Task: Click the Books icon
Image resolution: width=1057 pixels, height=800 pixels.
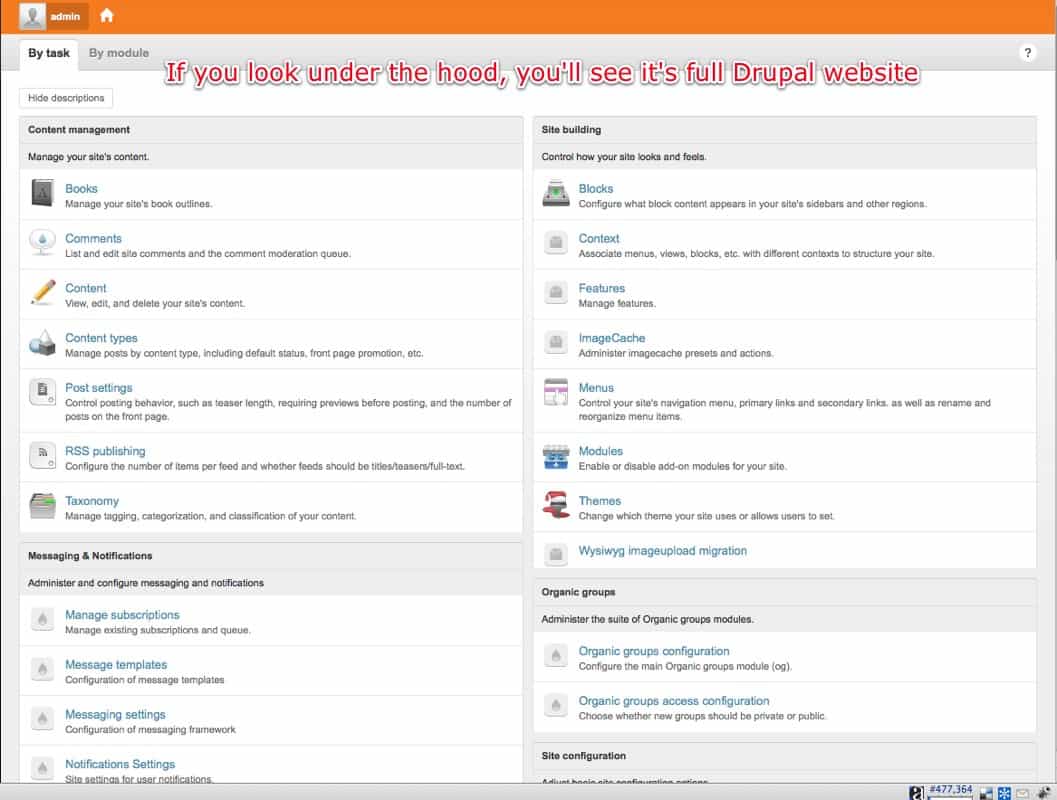Action: pyautogui.click(x=42, y=193)
